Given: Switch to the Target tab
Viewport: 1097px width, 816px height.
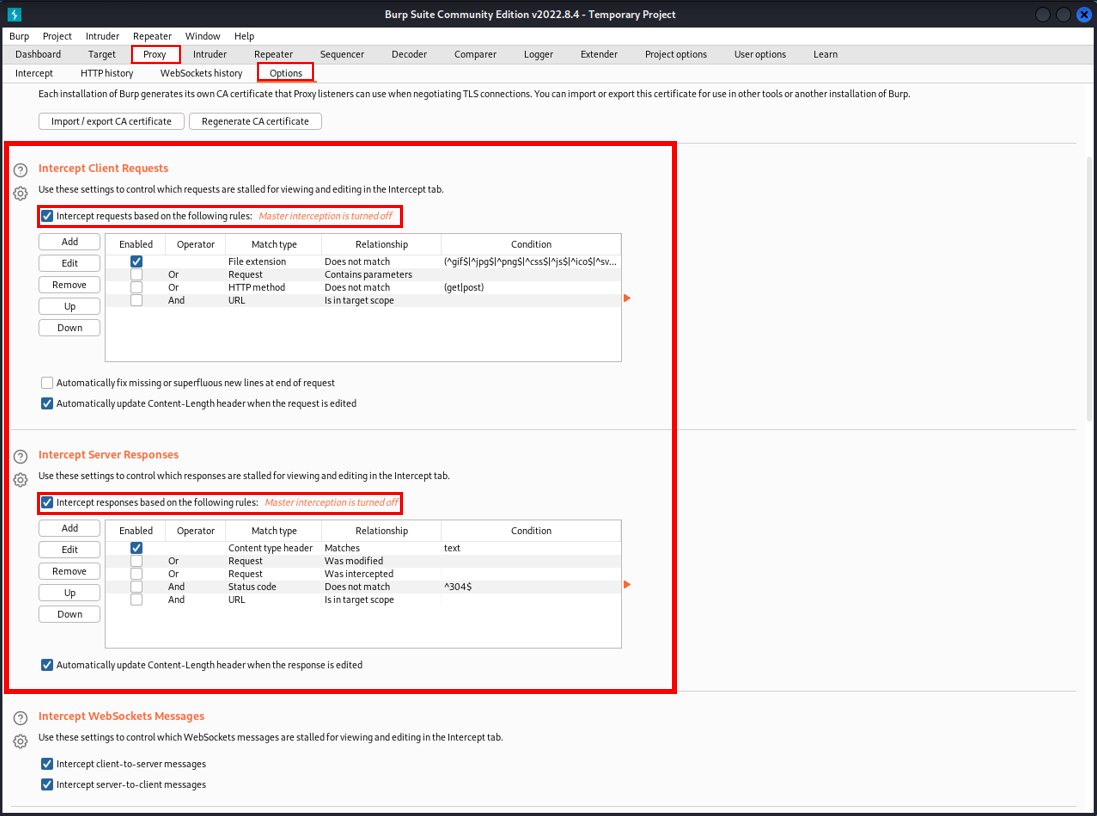Looking at the screenshot, I should [101, 54].
